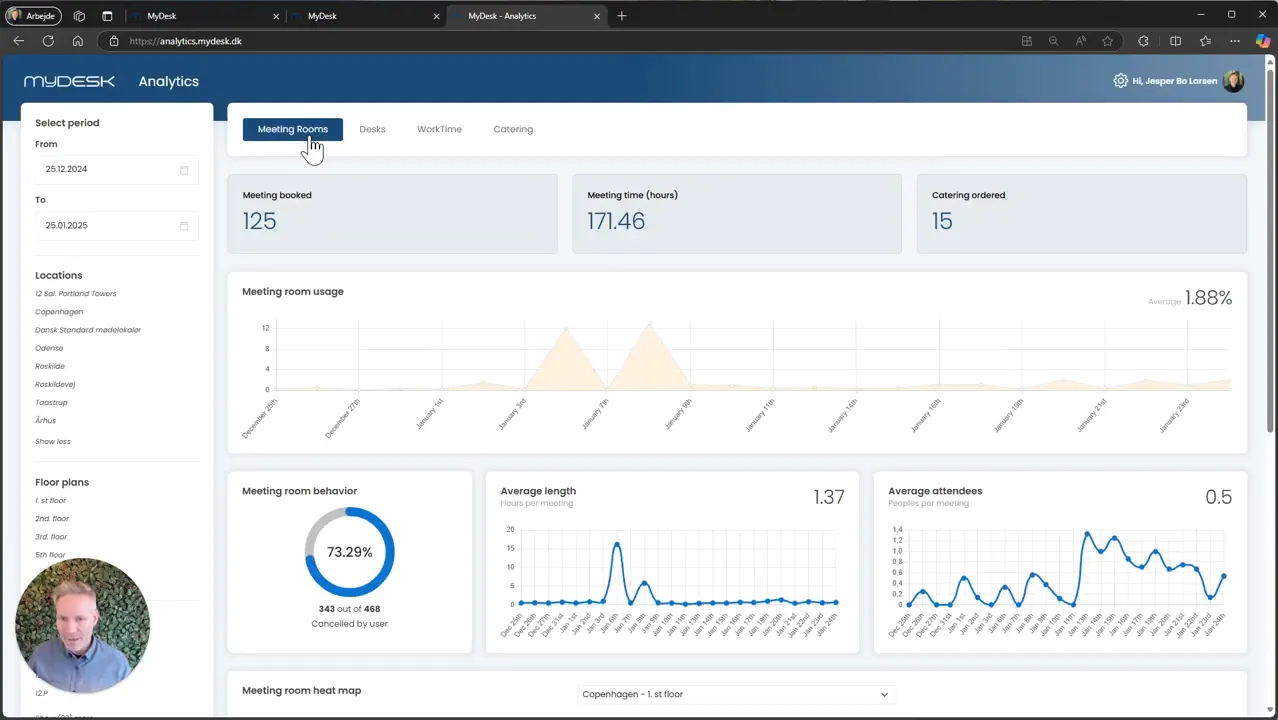The image size is (1278, 720).
Task: Collapse locations list with Show less
Action: [x=53, y=441]
